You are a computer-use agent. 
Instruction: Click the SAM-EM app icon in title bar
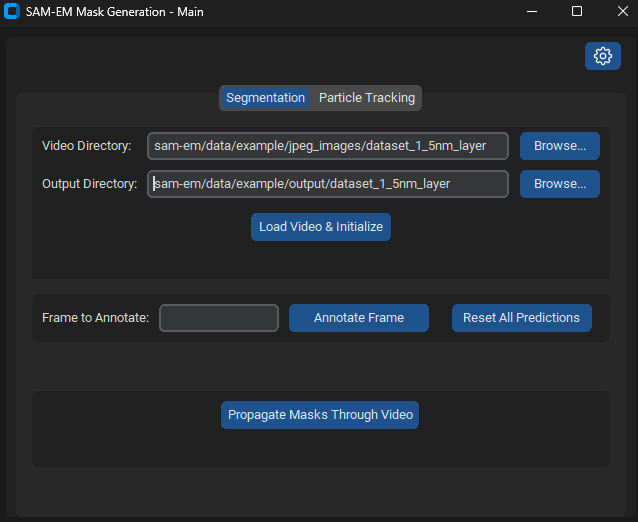click(13, 11)
